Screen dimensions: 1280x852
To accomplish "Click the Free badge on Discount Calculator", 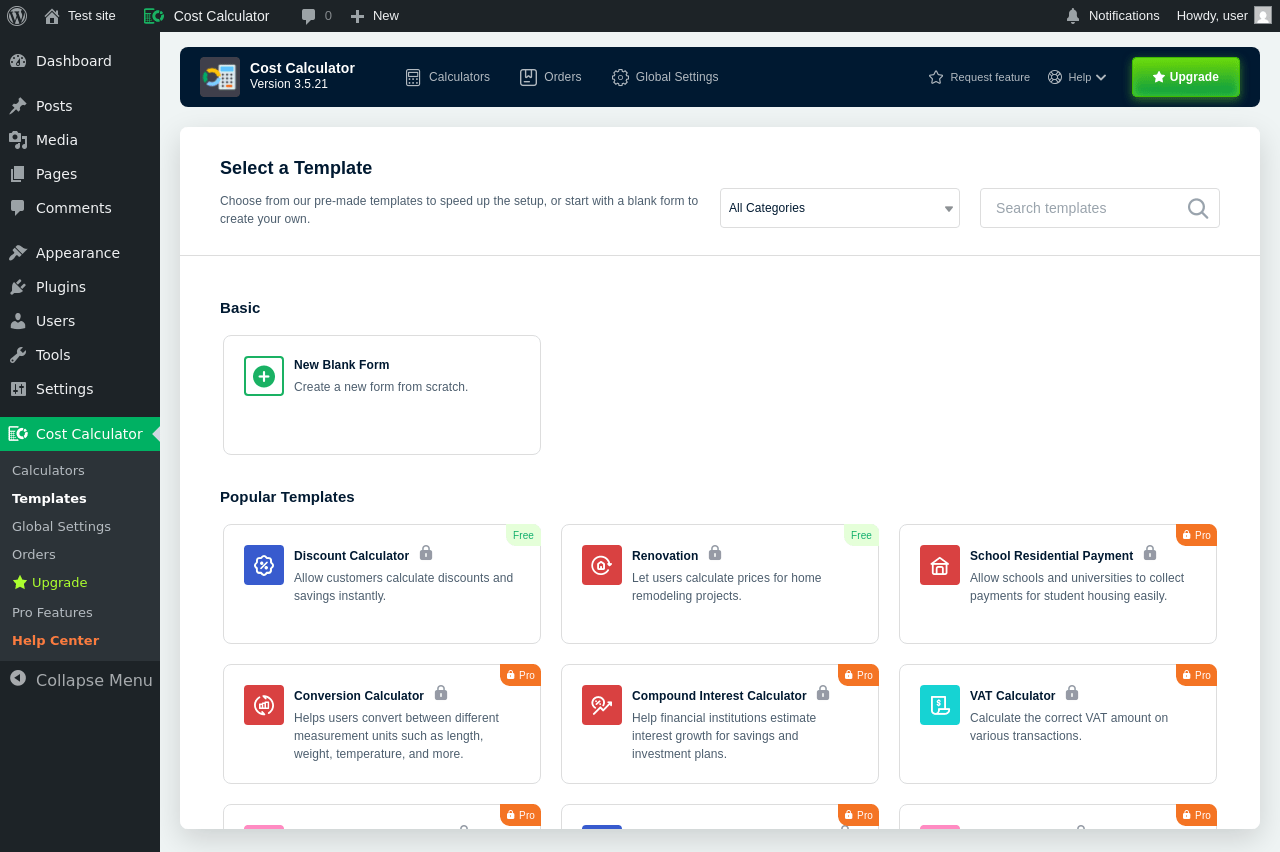I will [x=523, y=535].
